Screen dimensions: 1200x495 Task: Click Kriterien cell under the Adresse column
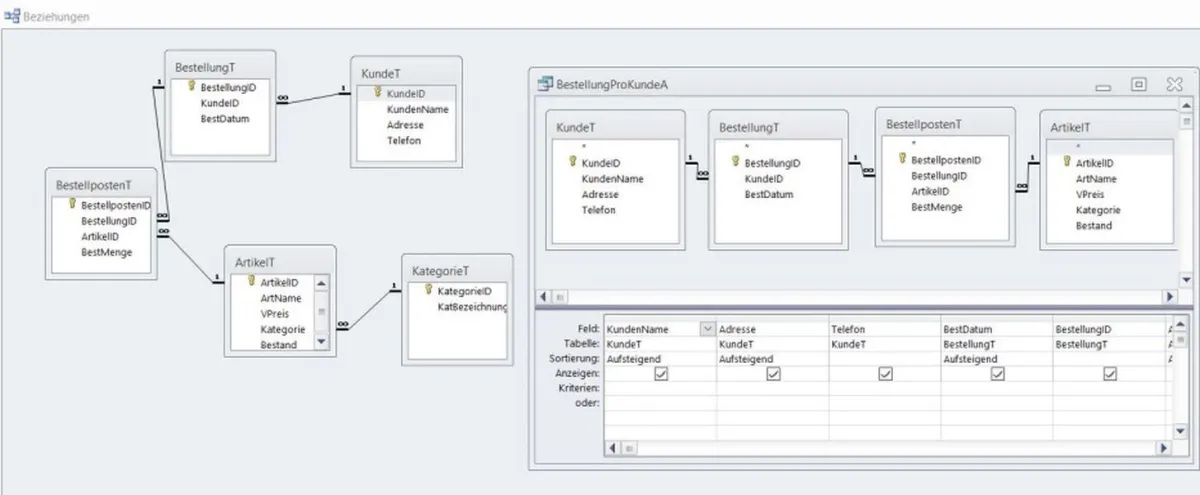[772, 387]
